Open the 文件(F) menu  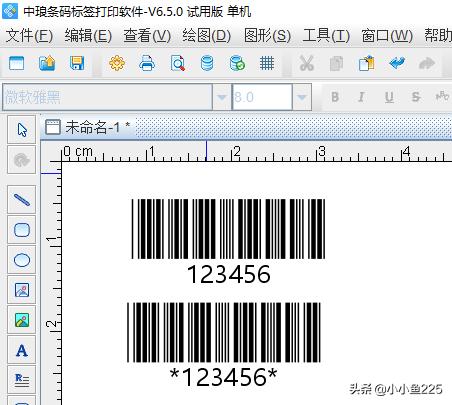pos(29,35)
